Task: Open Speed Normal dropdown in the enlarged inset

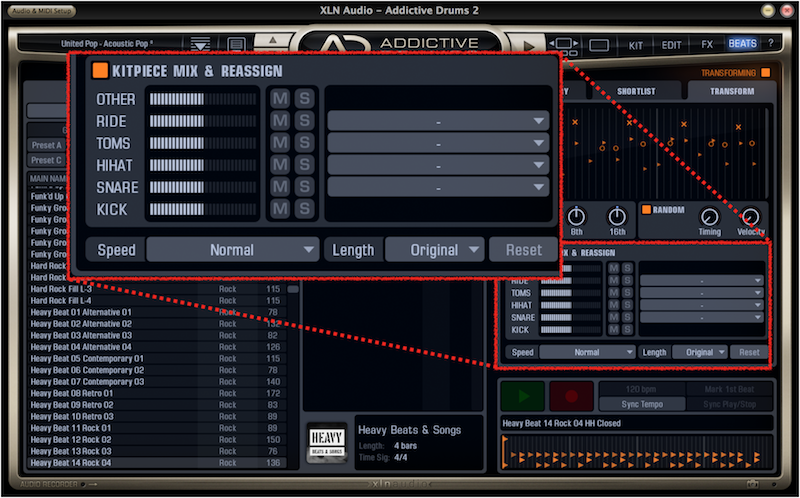Action: tap(233, 250)
